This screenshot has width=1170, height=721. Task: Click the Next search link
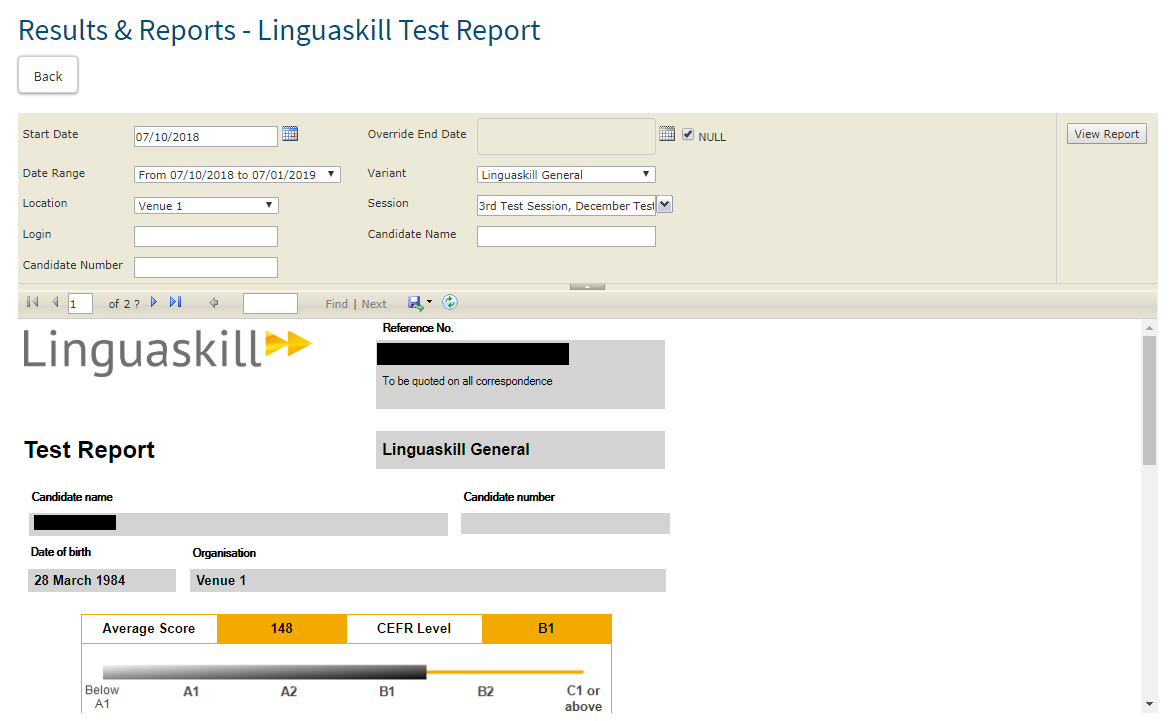(374, 304)
